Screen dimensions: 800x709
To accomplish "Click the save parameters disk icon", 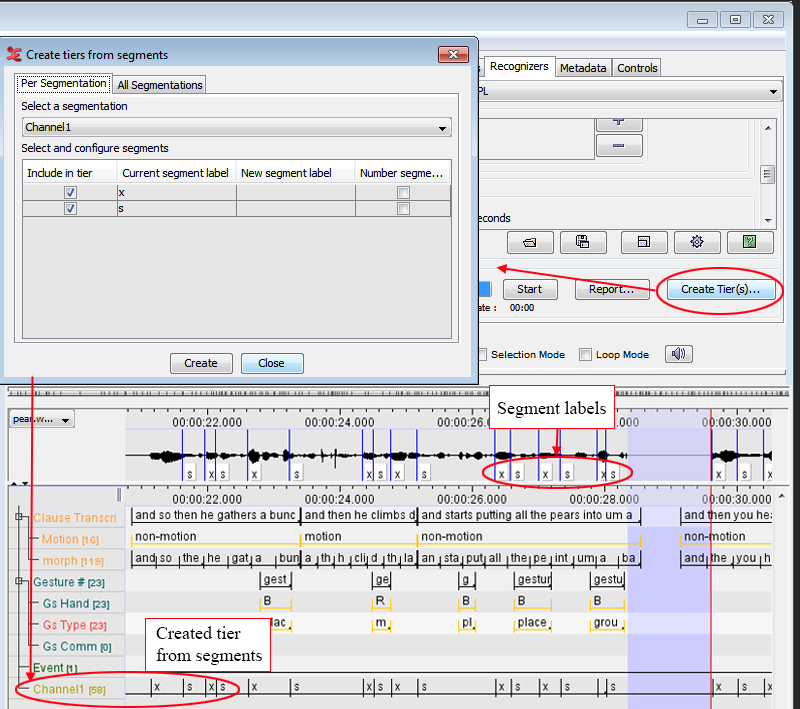I will coord(583,242).
